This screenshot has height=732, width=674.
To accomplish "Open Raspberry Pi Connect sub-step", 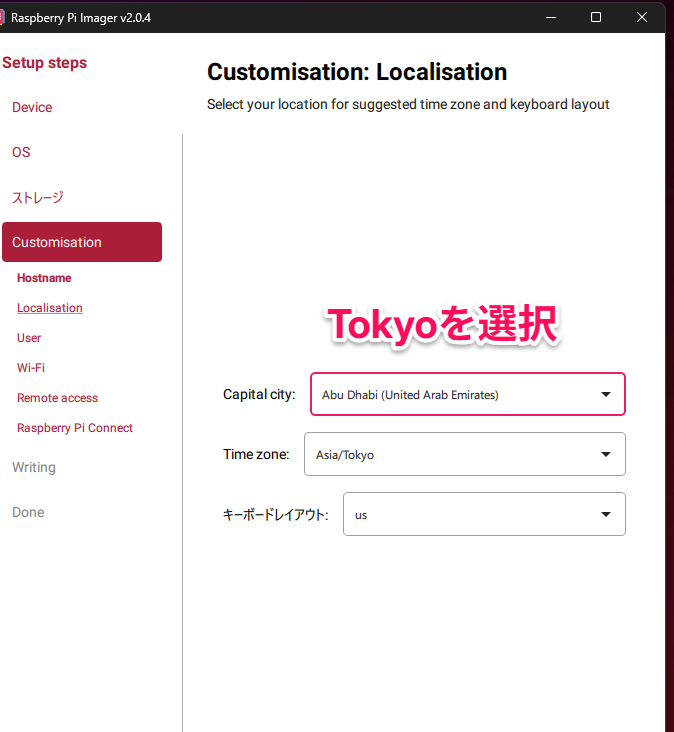I will click(x=75, y=428).
